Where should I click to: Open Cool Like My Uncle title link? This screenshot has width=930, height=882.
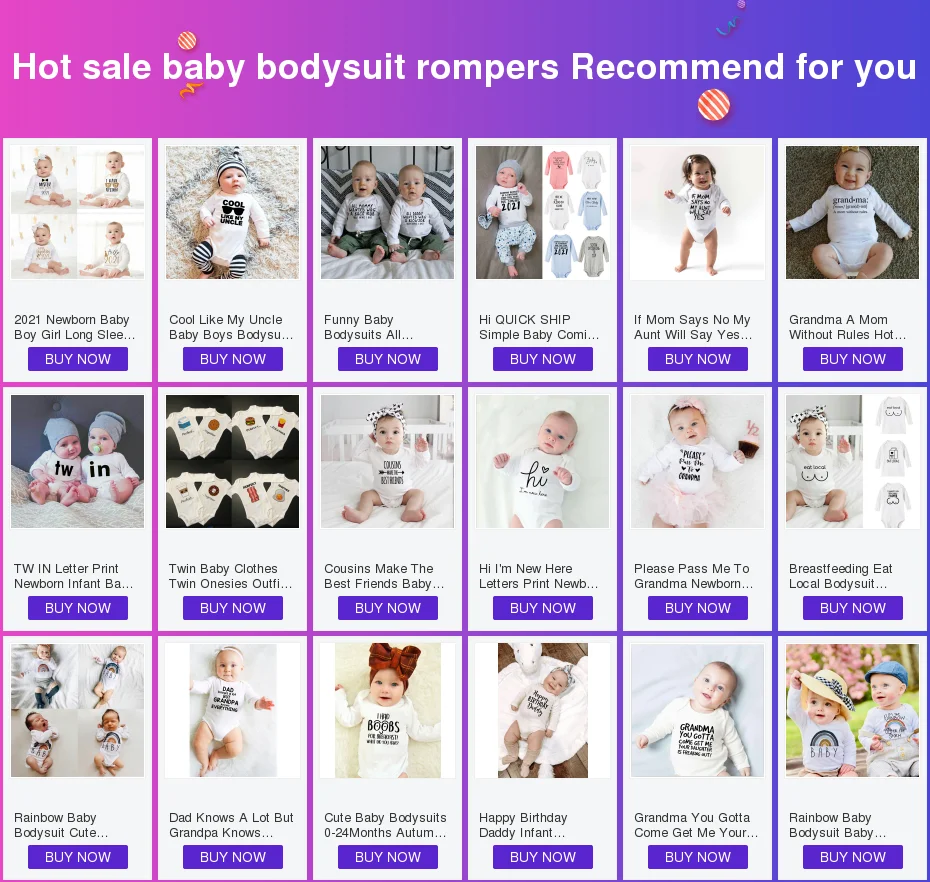[x=231, y=327]
